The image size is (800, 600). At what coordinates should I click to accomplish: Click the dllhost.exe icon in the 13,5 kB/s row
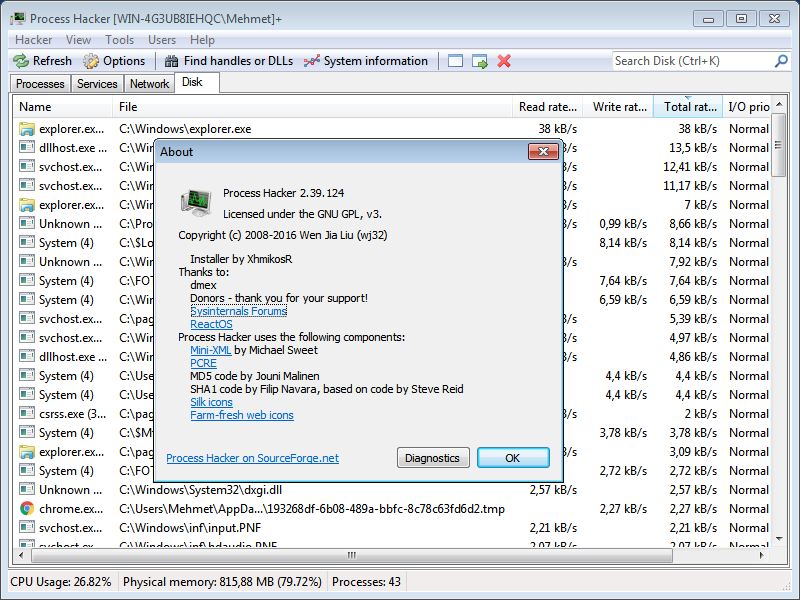point(27,148)
